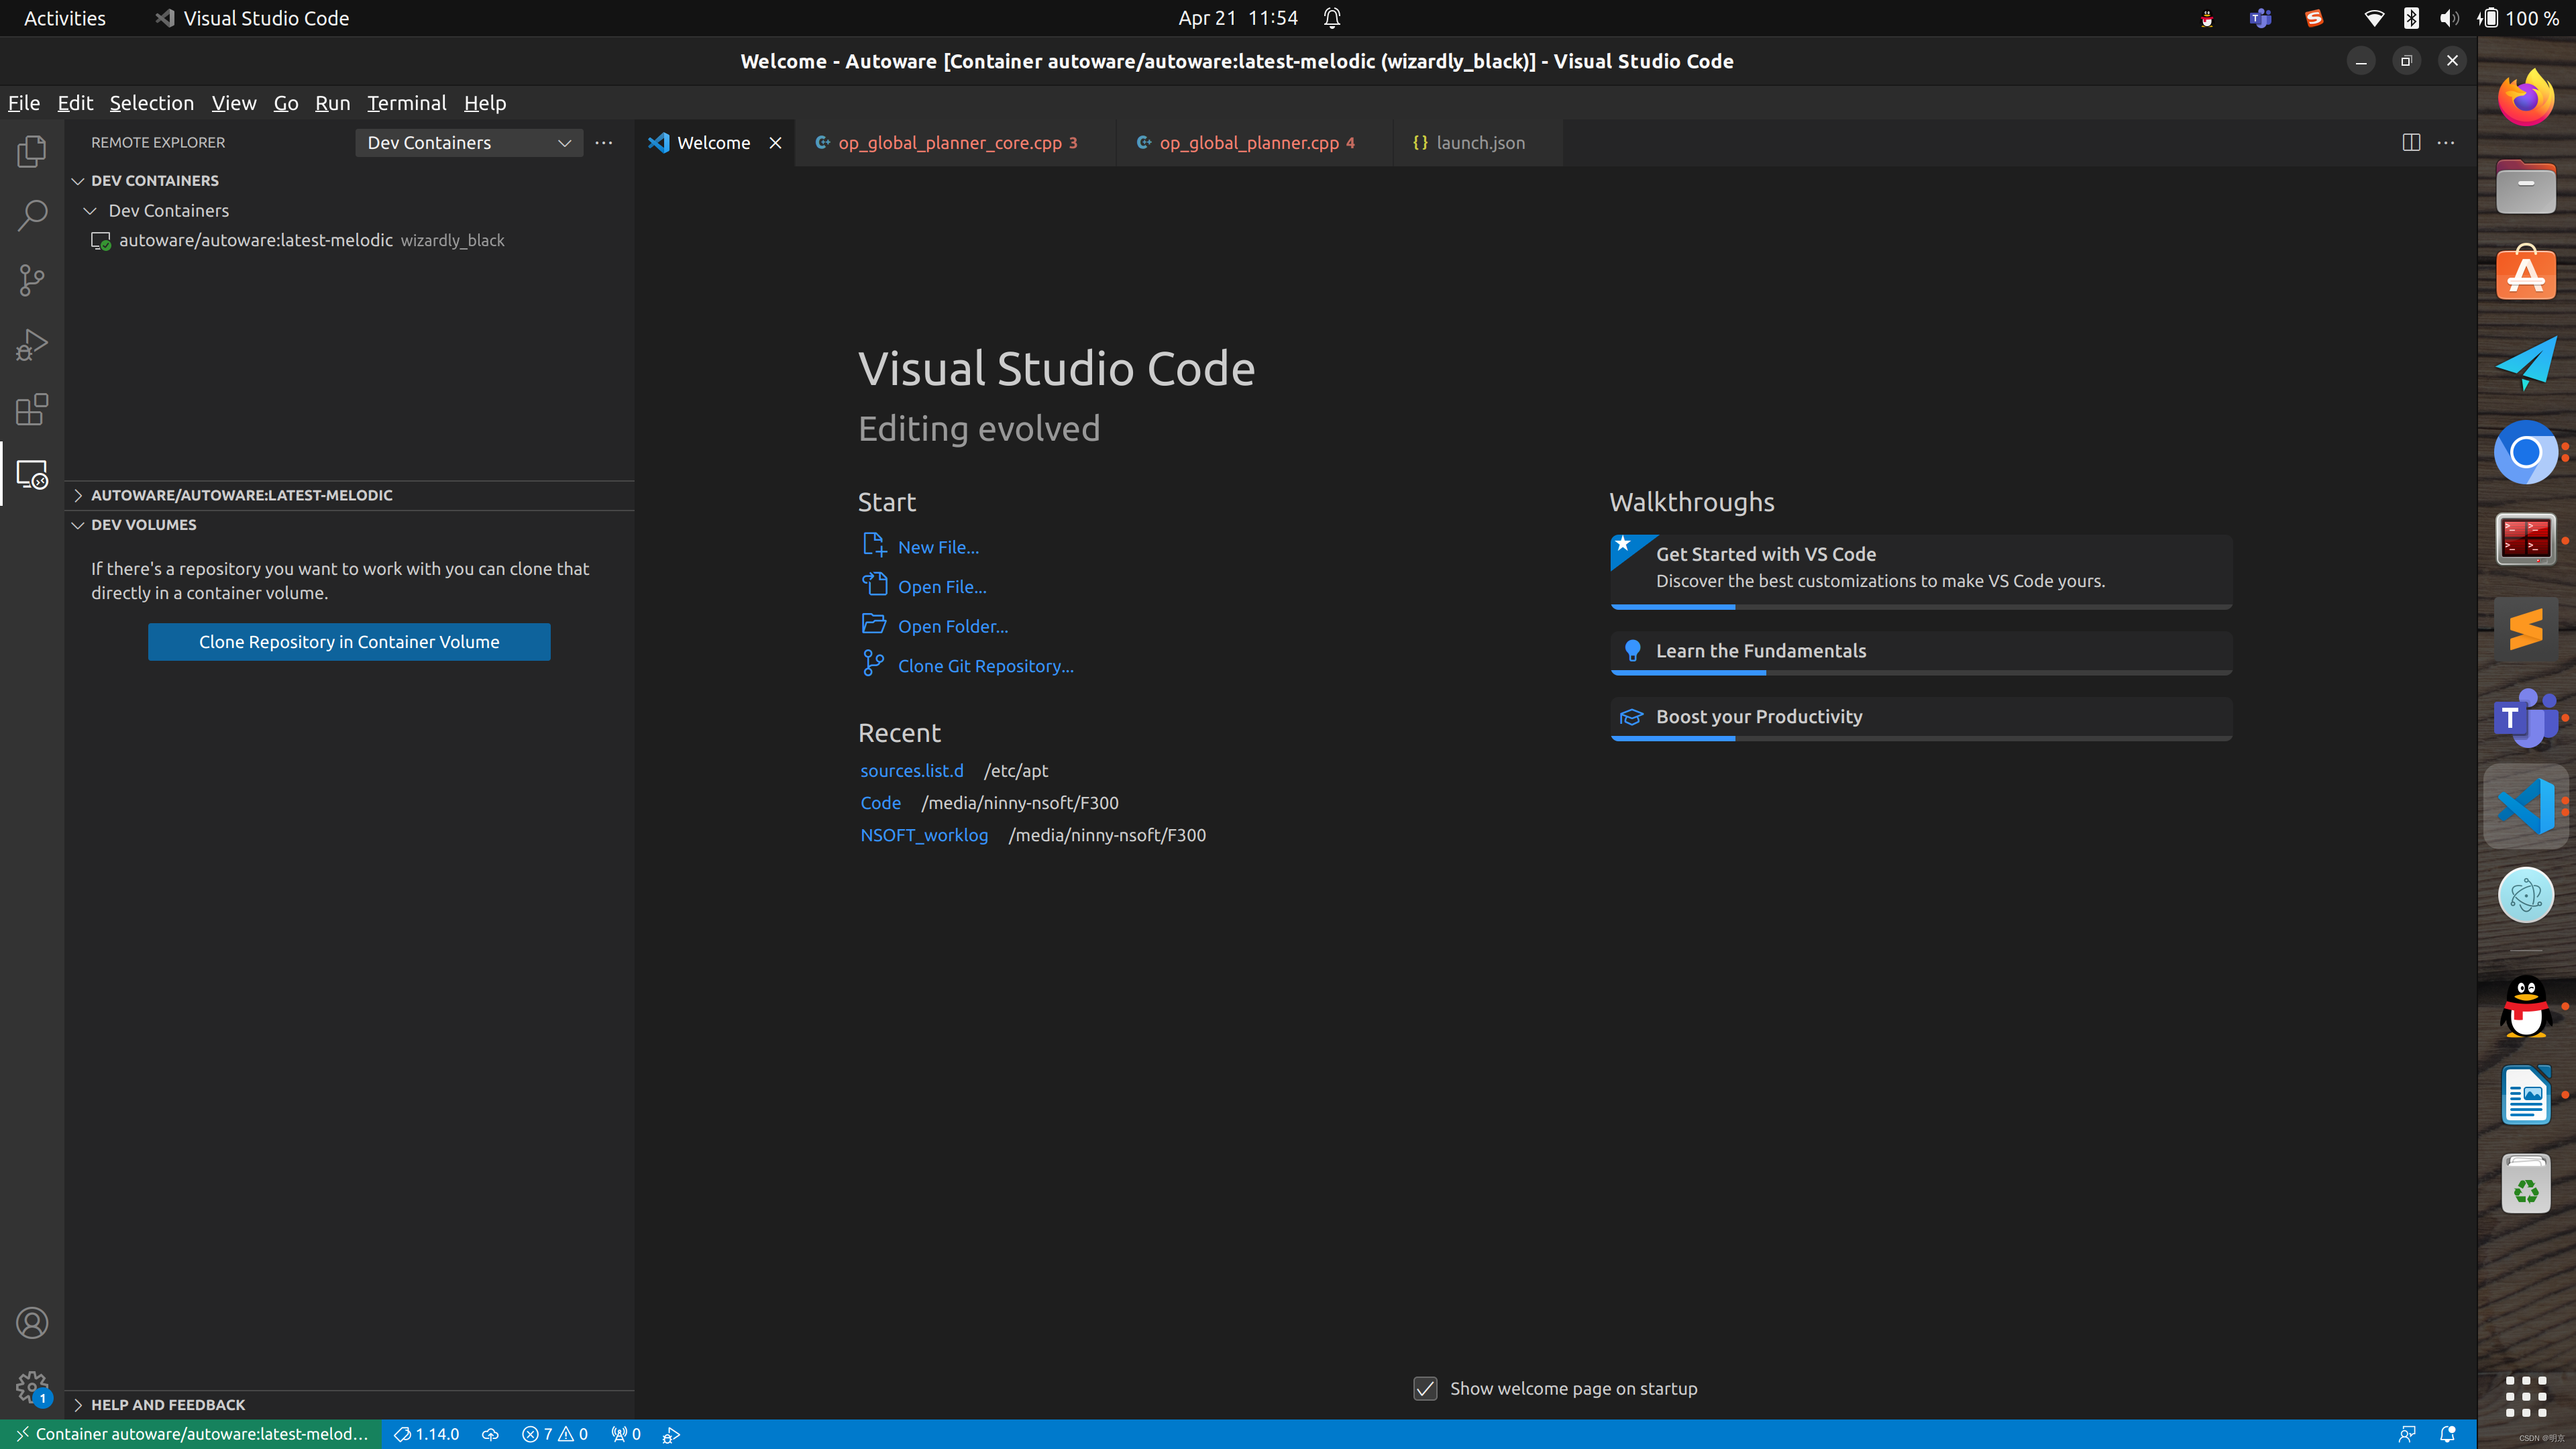
Task: Open the Extensions view
Action: pyautogui.click(x=32, y=409)
